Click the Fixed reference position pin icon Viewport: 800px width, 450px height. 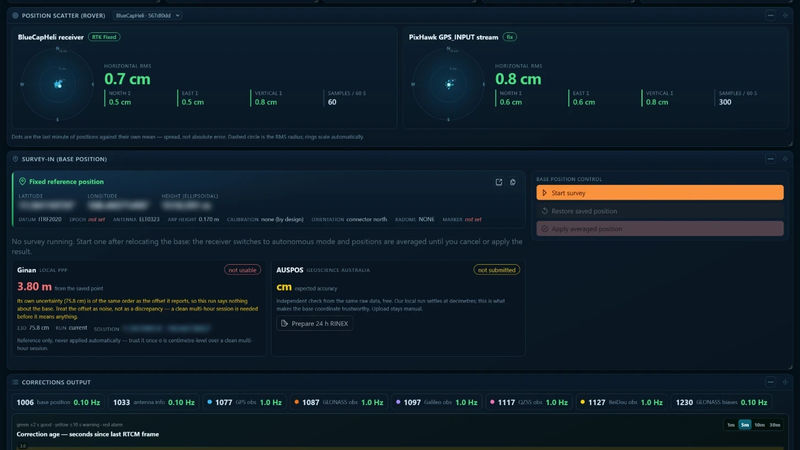22,182
